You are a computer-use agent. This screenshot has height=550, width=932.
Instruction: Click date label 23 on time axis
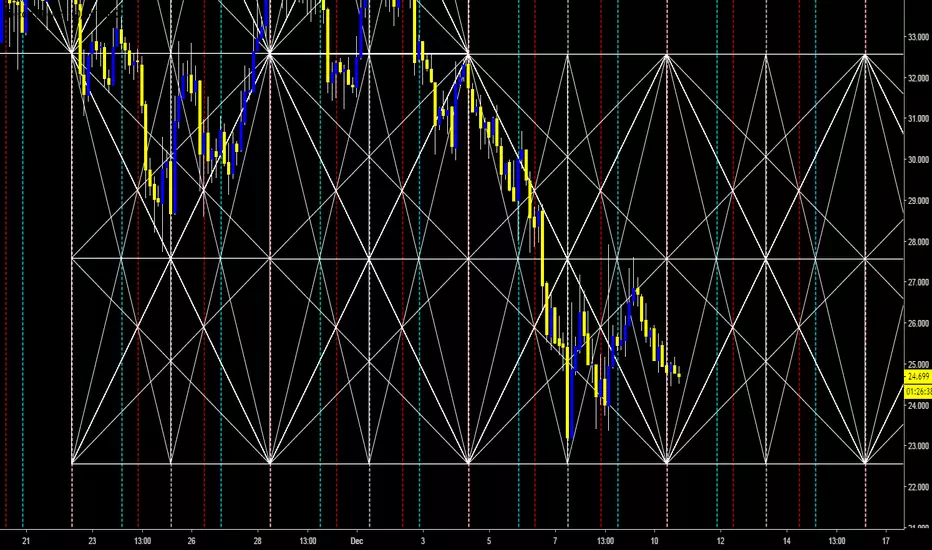pos(92,540)
